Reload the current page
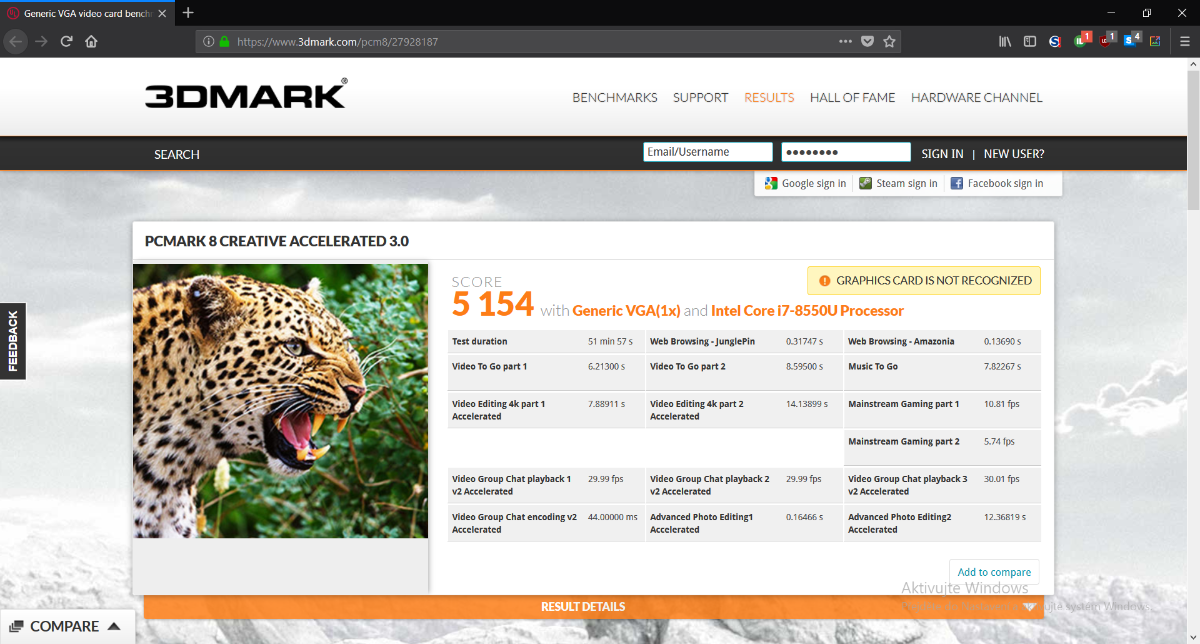This screenshot has width=1200, height=644. point(66,42)
